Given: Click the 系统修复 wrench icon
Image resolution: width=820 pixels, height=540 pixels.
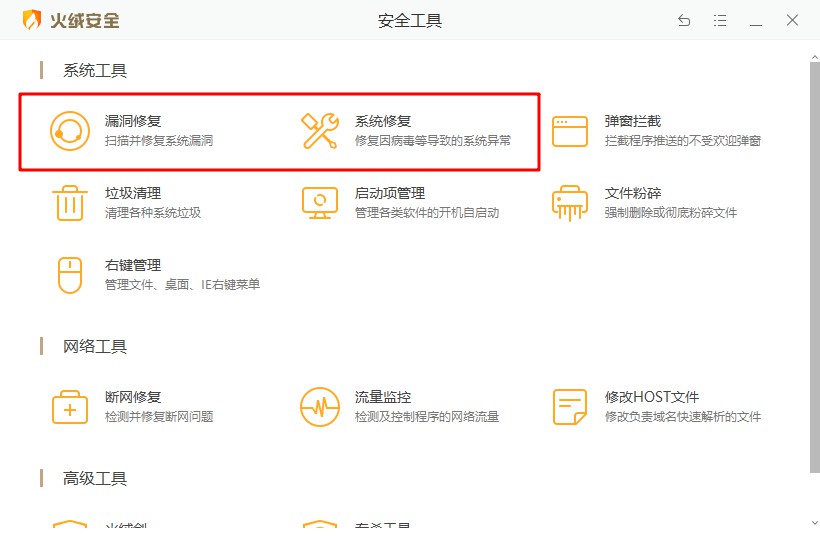Looking at the screenshot, I should (x=320, y=131).
